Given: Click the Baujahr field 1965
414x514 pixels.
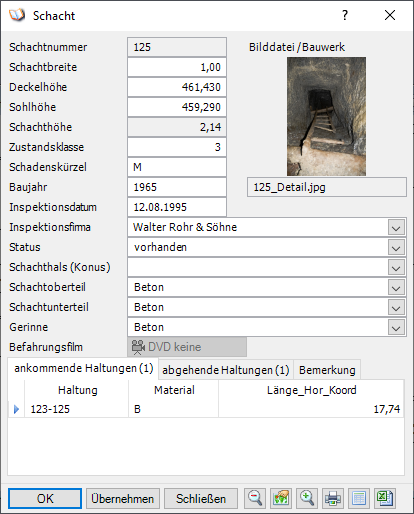Looking at the screenshot, I should [177, 187].
